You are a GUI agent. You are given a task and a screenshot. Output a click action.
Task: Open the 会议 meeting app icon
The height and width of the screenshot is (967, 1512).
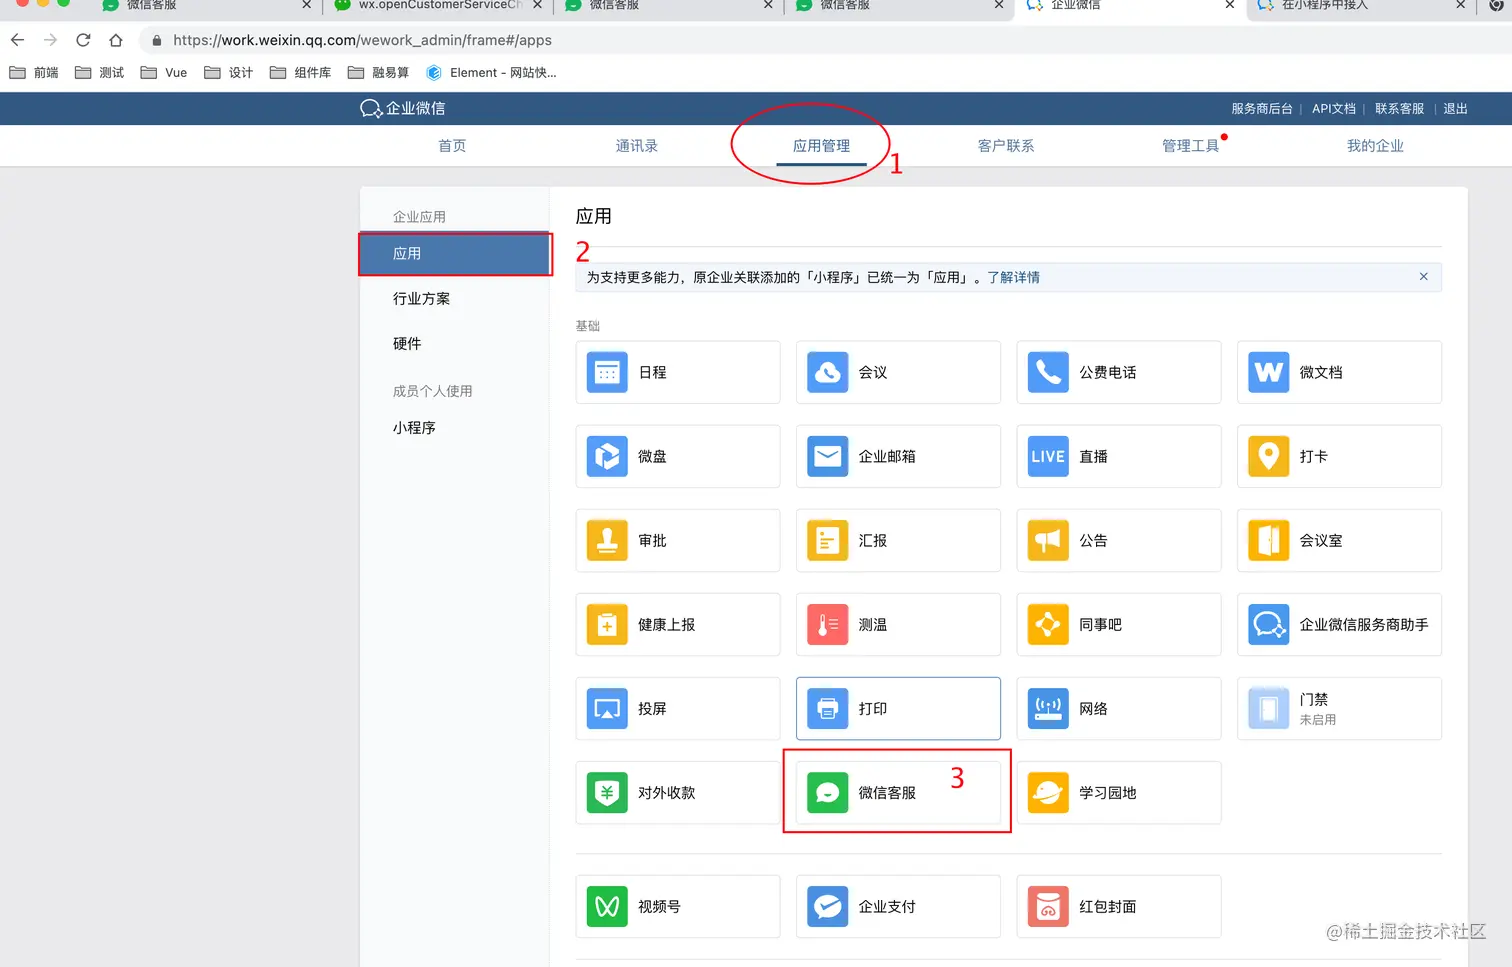point(828,372)
